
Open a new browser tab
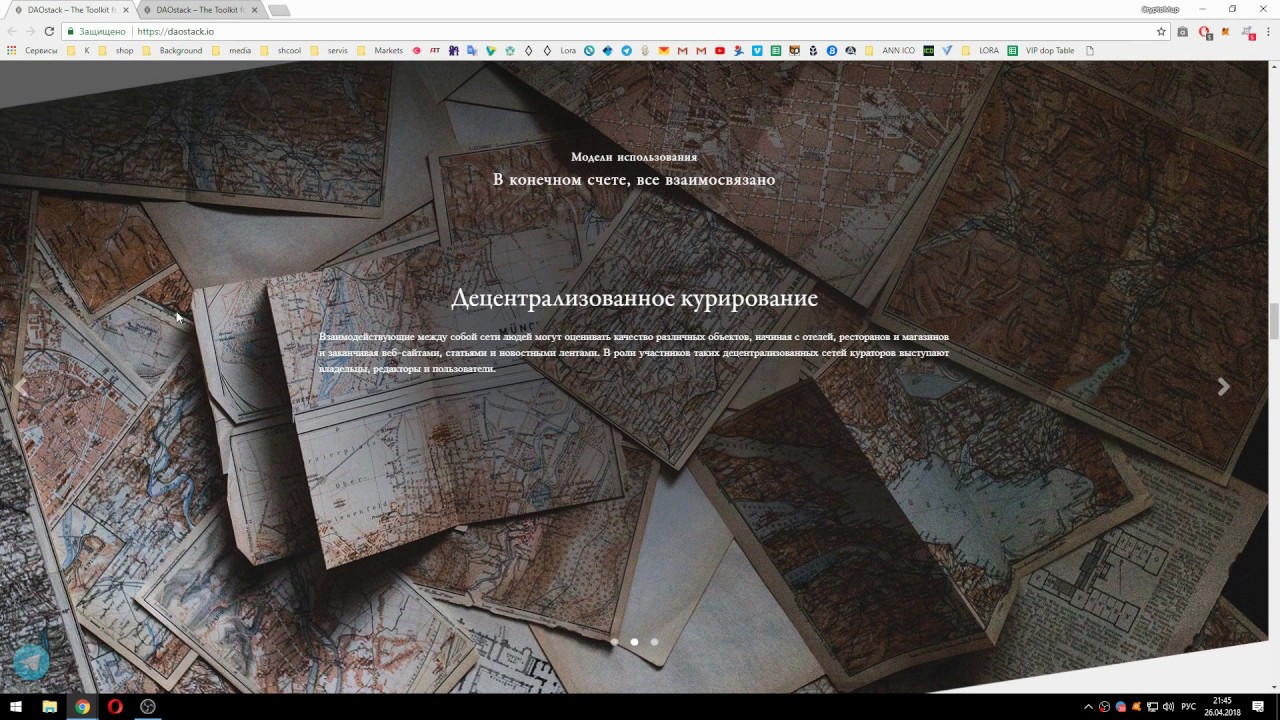[x=280, y=10]
